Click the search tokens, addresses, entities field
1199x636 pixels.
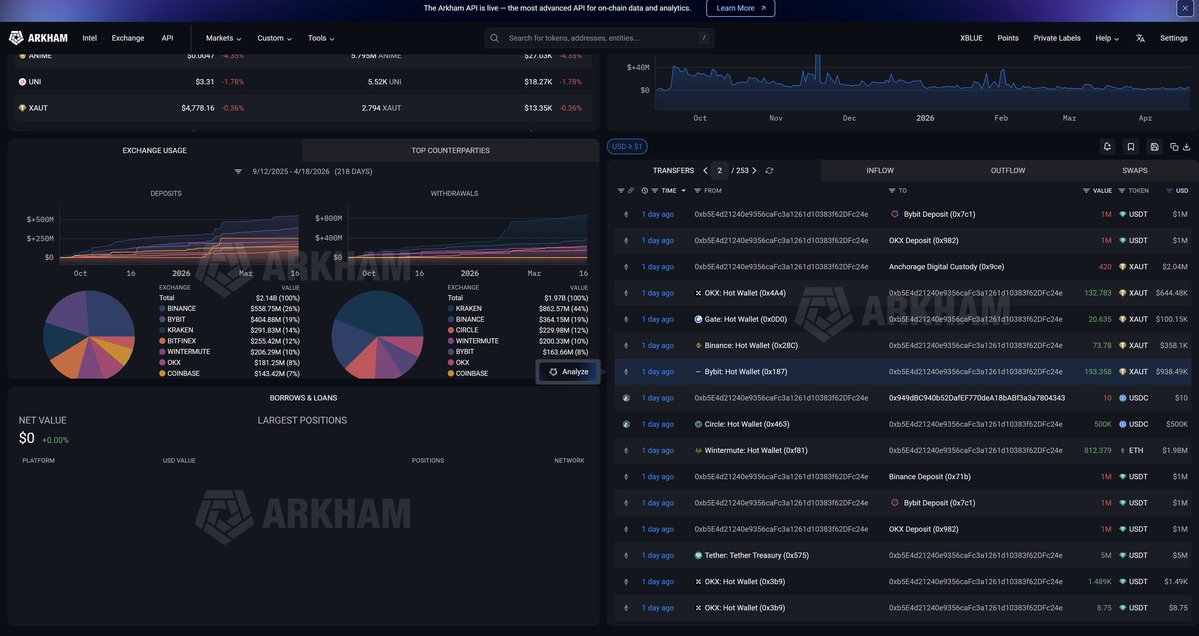(x=600, y=38)
